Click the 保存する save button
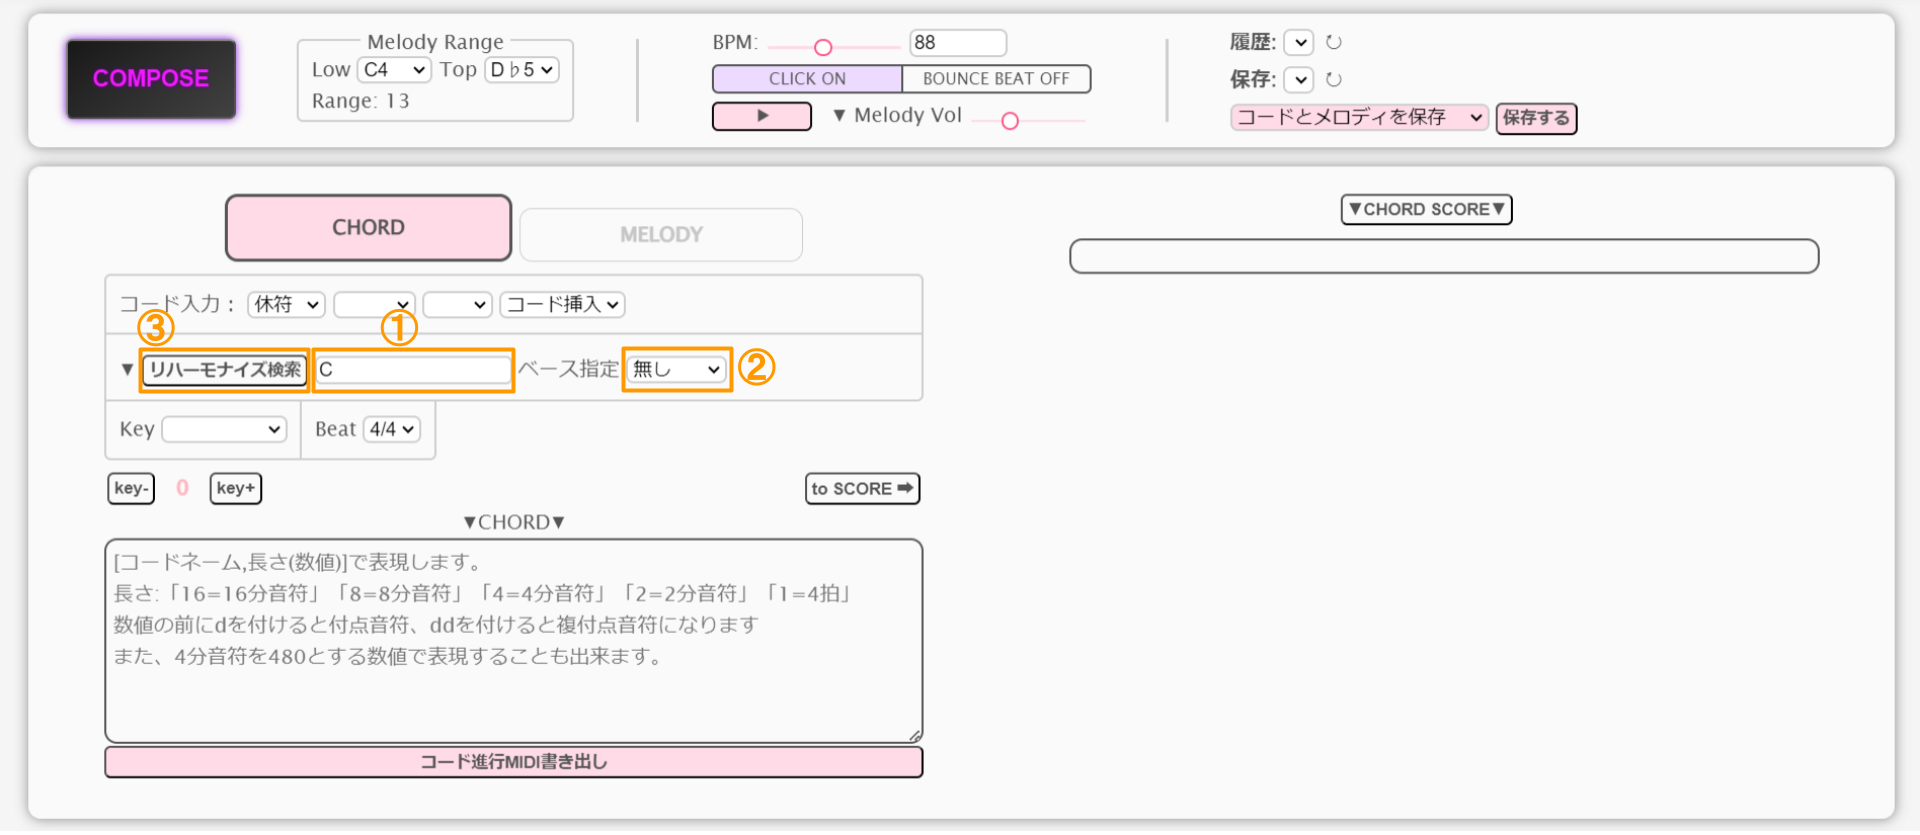The image size is (1920, 835). (x=1536, y=118)
